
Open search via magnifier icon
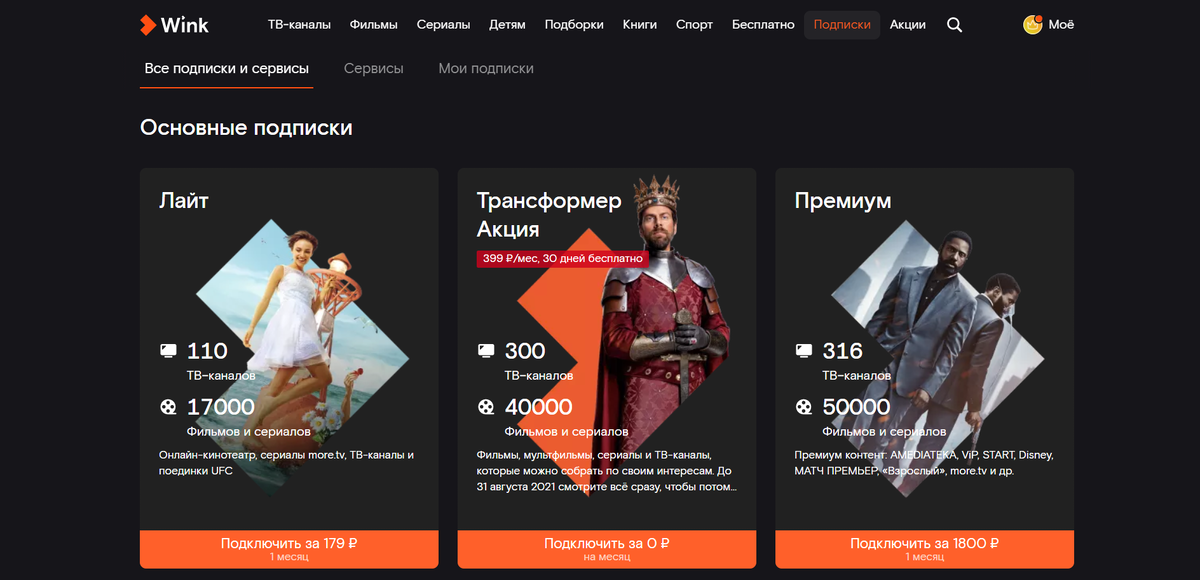[x=954, y=25]
